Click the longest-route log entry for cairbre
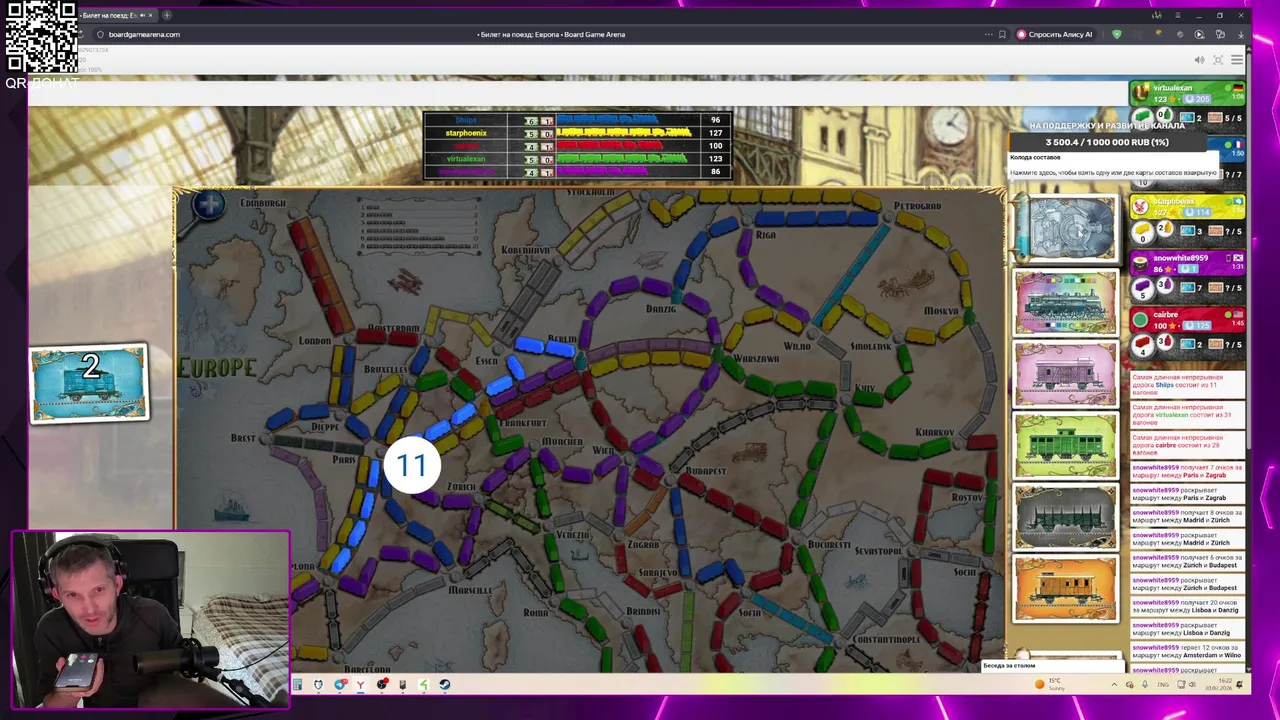Viewport: 1280px width, 720px height. pos(1187,444)
